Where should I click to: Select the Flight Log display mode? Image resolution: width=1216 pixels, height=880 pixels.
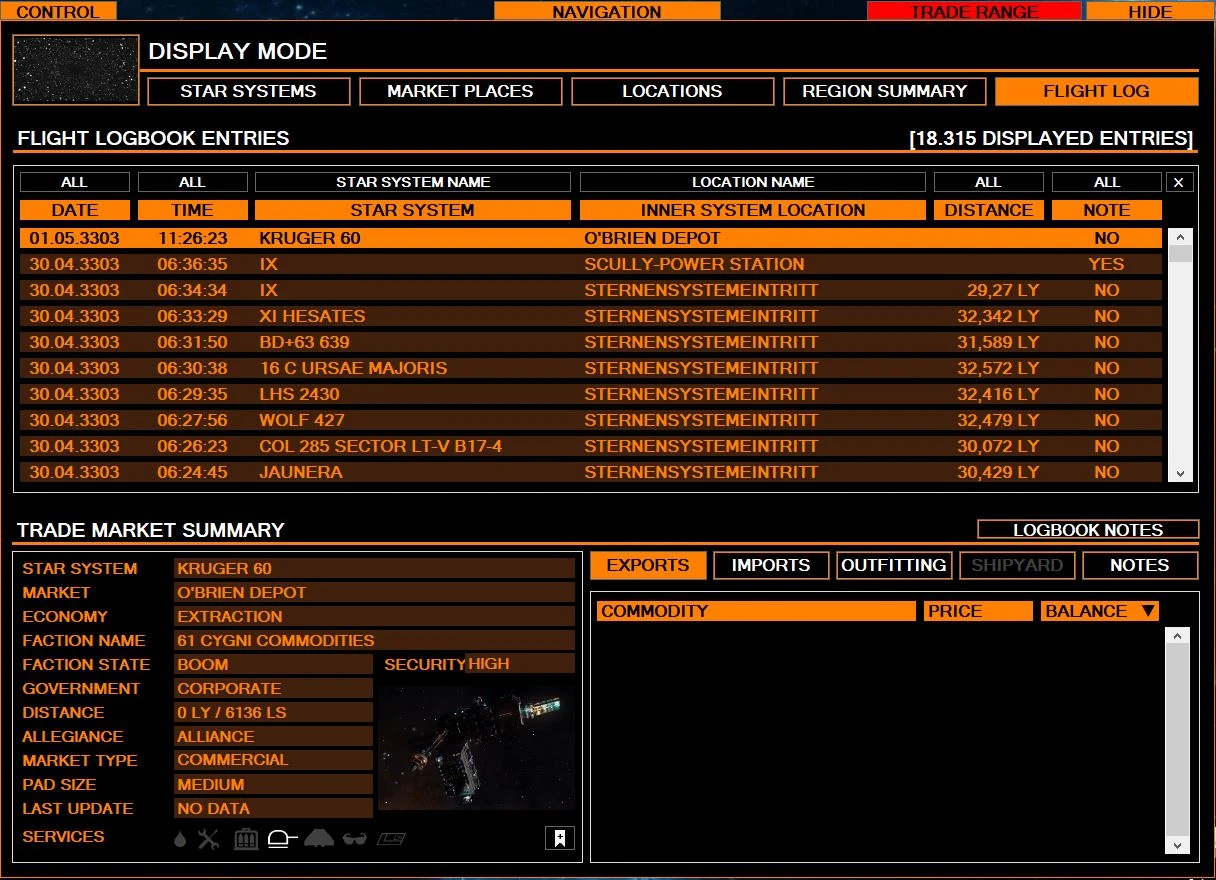pyautogui.click(x=1097, y=91)
